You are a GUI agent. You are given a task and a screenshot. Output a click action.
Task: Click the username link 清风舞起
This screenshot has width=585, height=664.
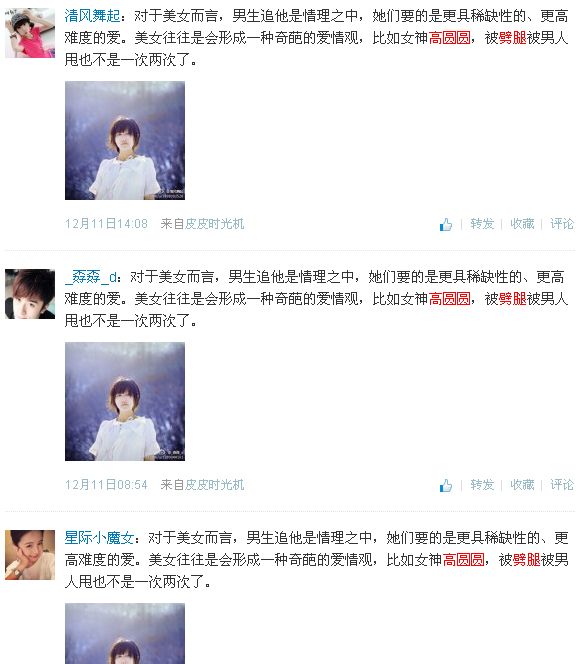[92, 16]
